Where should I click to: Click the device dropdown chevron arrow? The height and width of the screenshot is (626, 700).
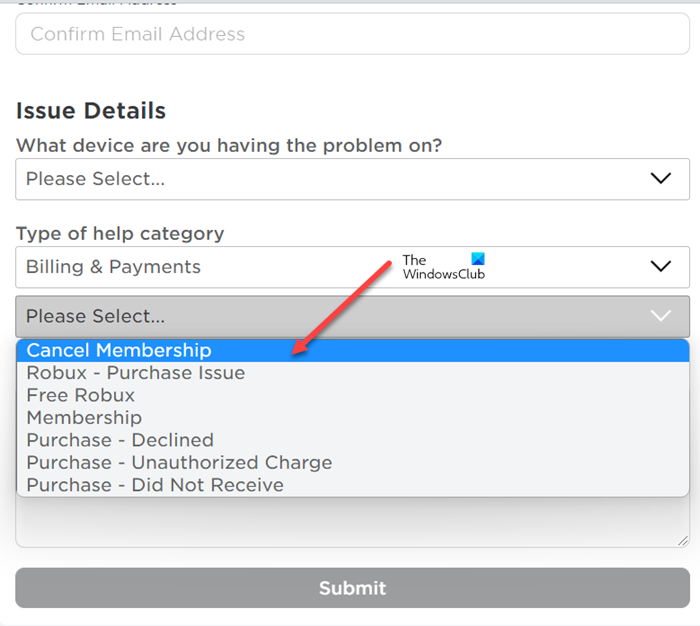(x=660, y=179)
